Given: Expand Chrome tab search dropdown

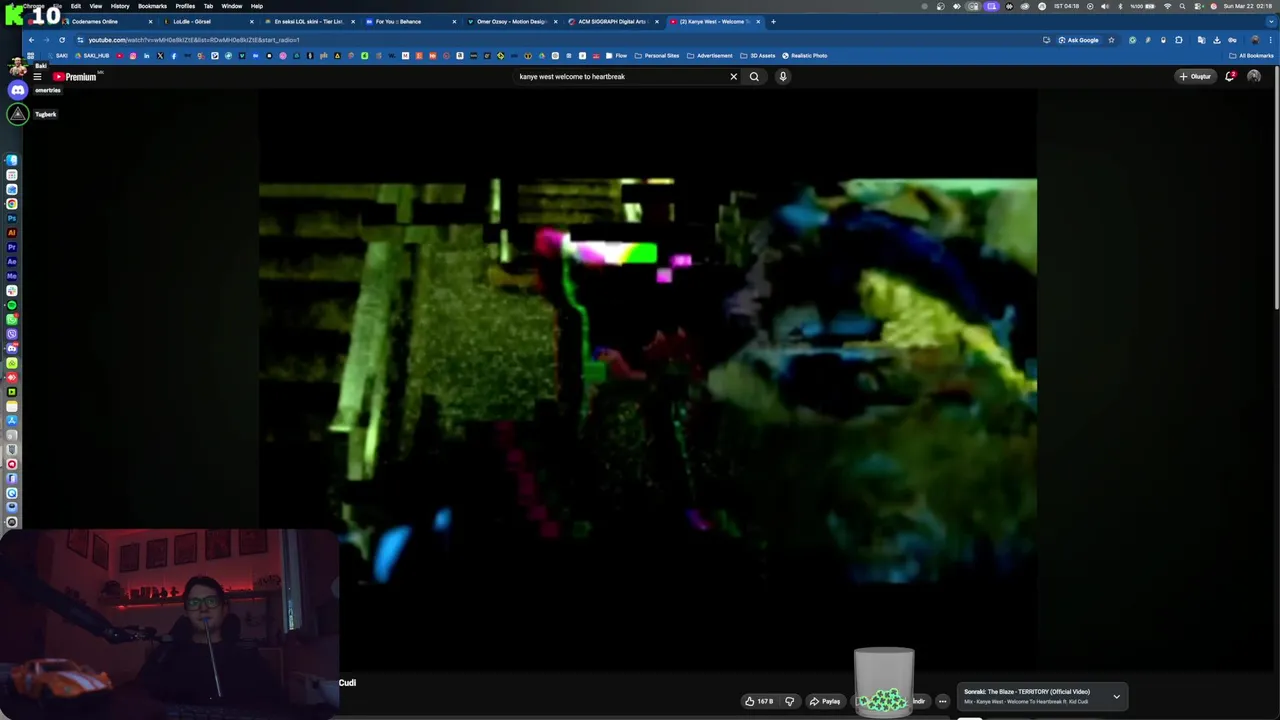Looking at the screenshot, I should click(x=1269, y=21).
